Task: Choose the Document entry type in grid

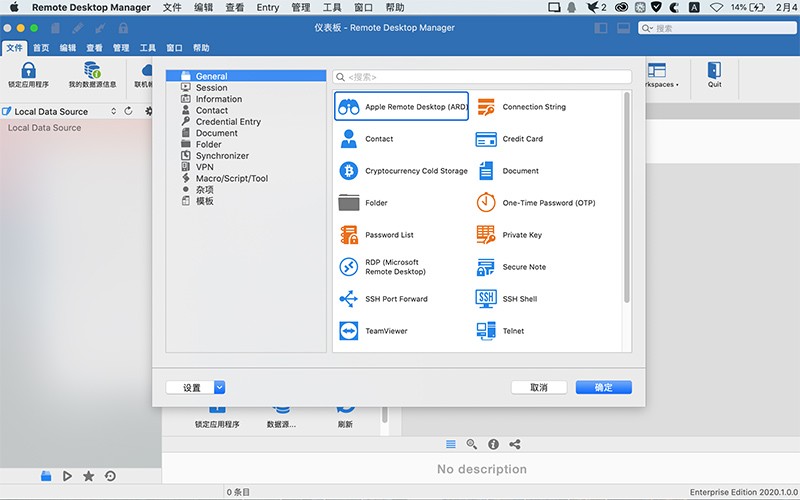Action: 507,171
